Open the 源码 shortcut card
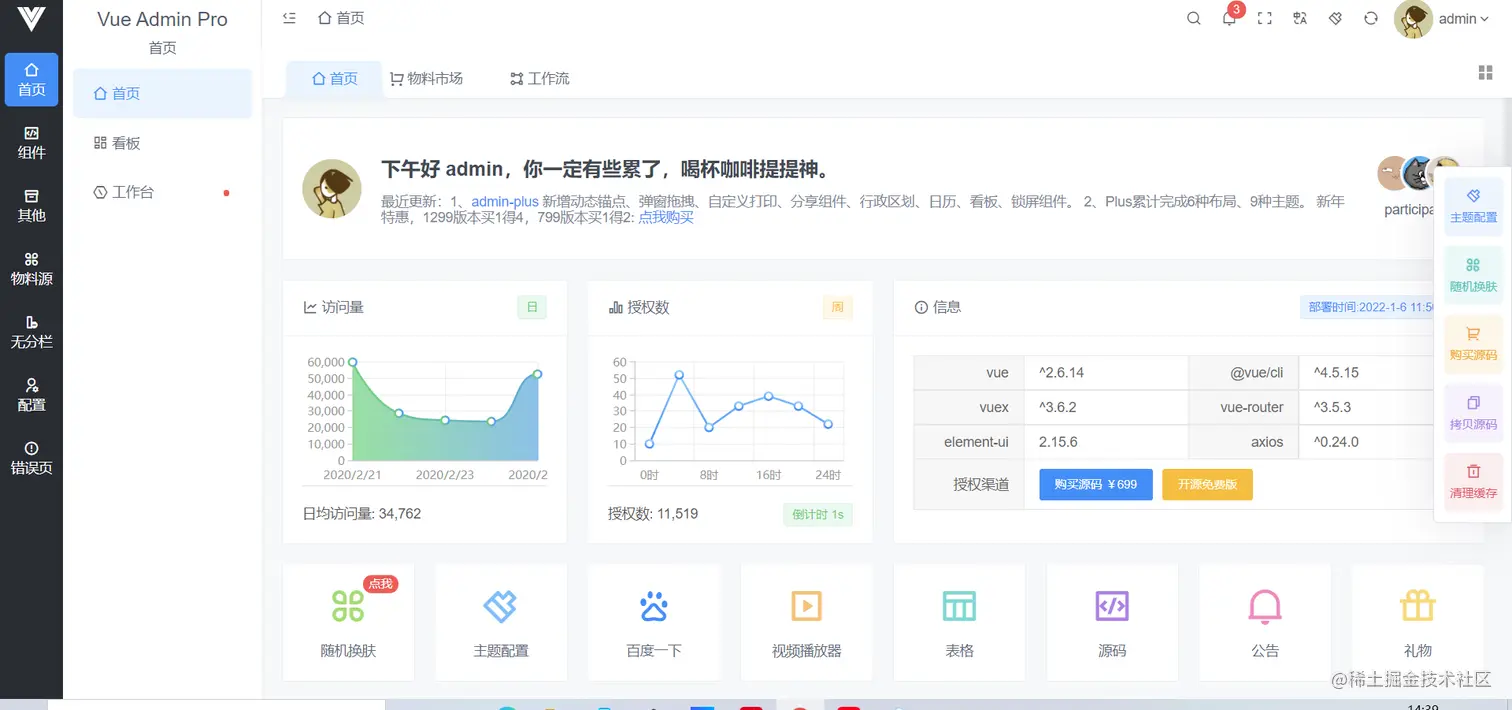This screenshot has width=1512, height=710. coord(1112,622)
